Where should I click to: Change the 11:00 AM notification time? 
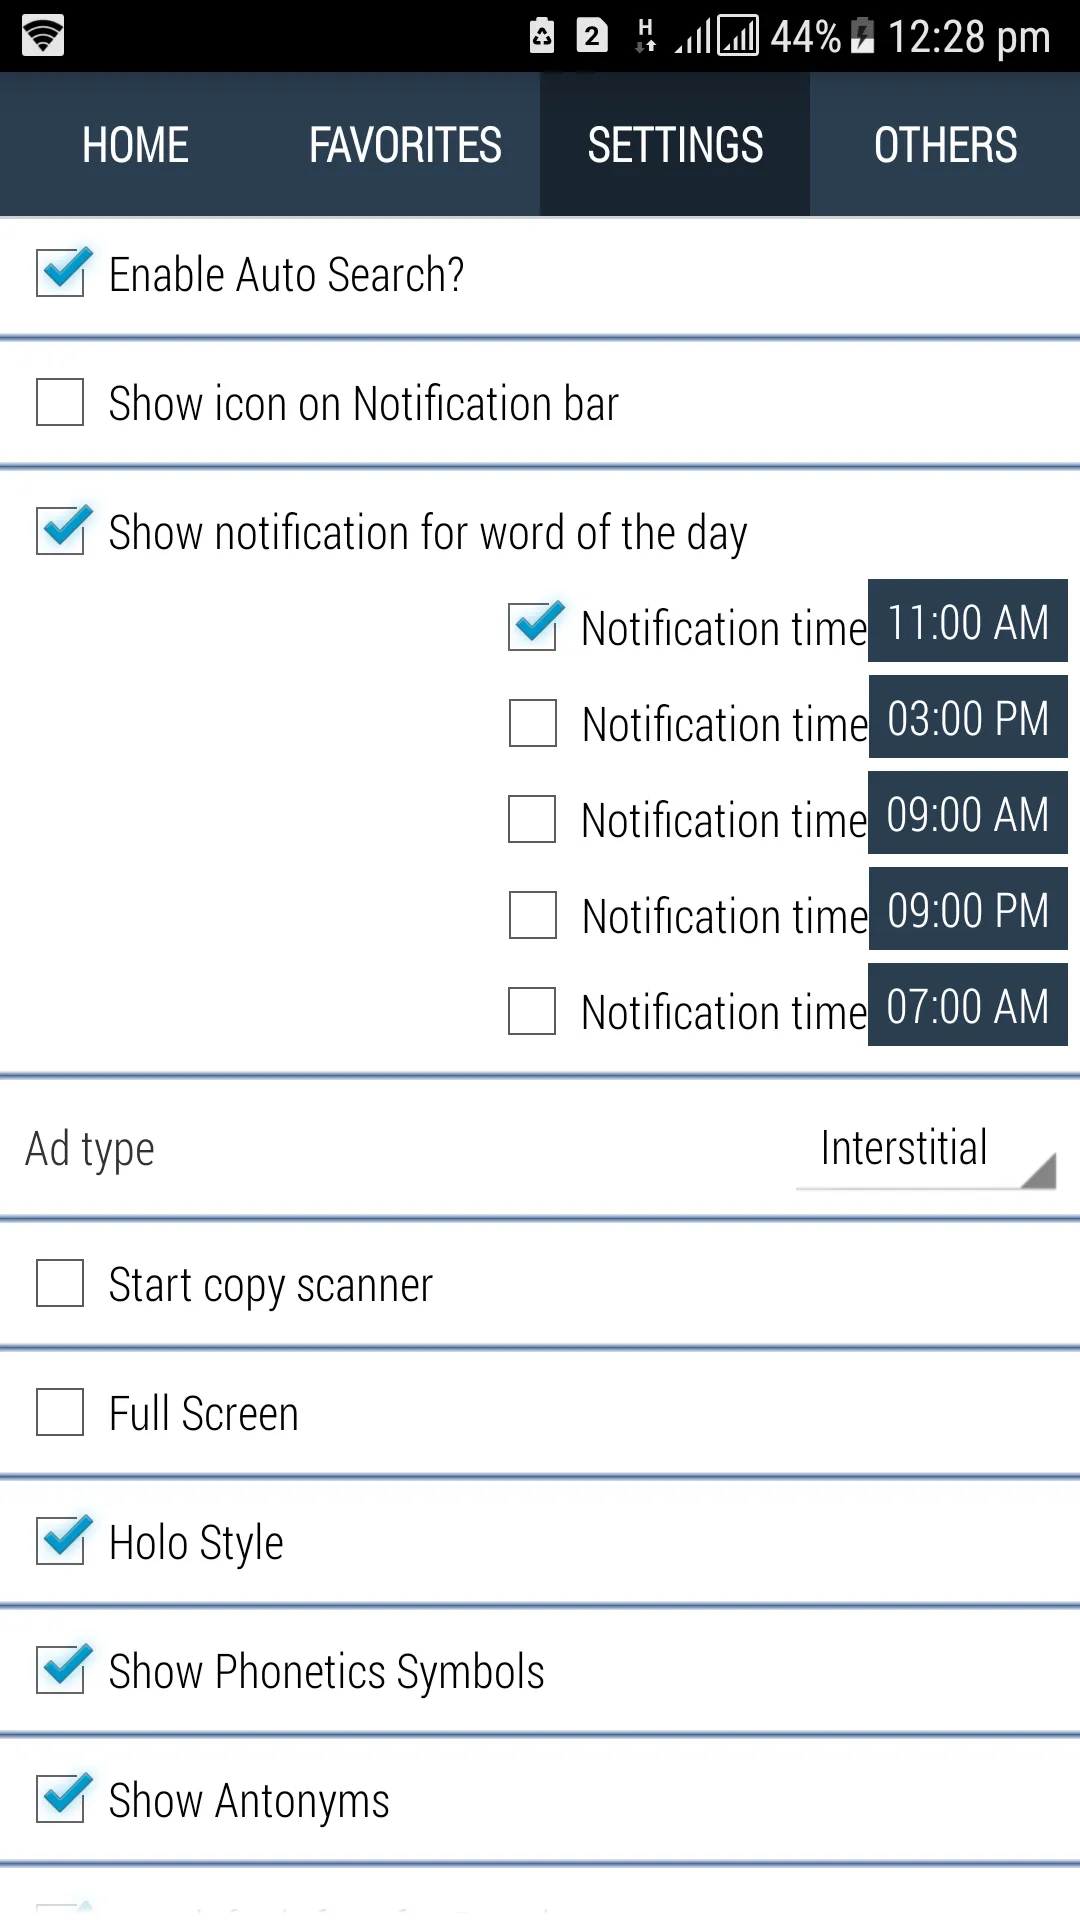coord(967,621)
